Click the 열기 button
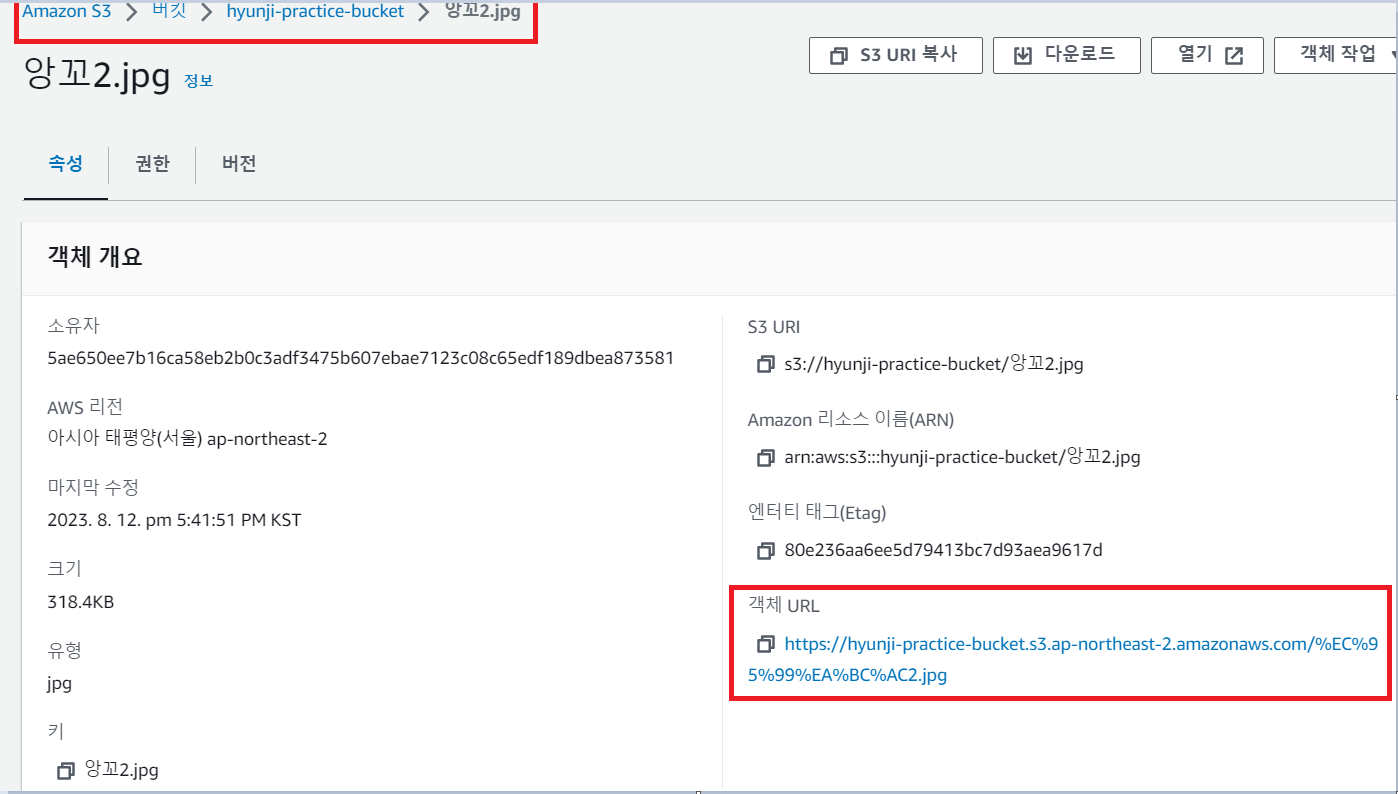Viewport: 1398px width, 794px height. [1207, 55]
